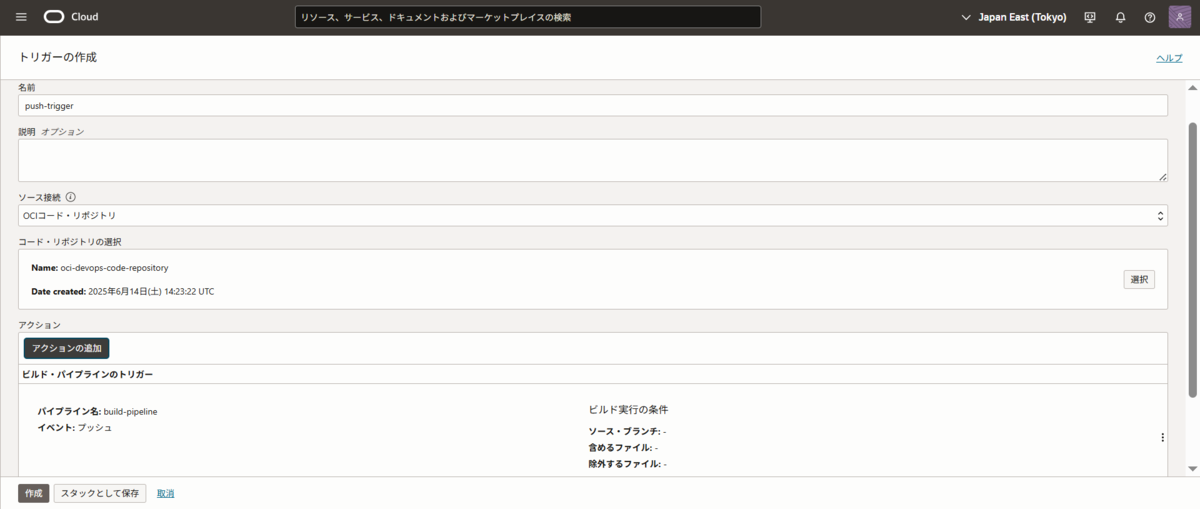Open the build pipeline trigger kebab menu
This screenshot has height=509, width=1200.
pos(1162,437)
